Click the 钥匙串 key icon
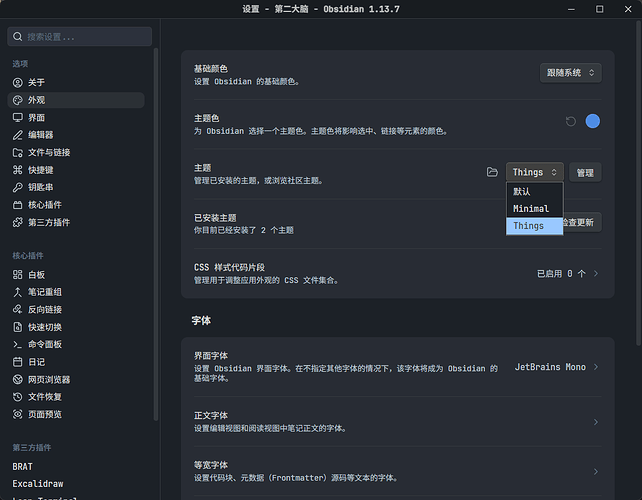The height and width of the screenshot is (500, 642). click(18, 188)
